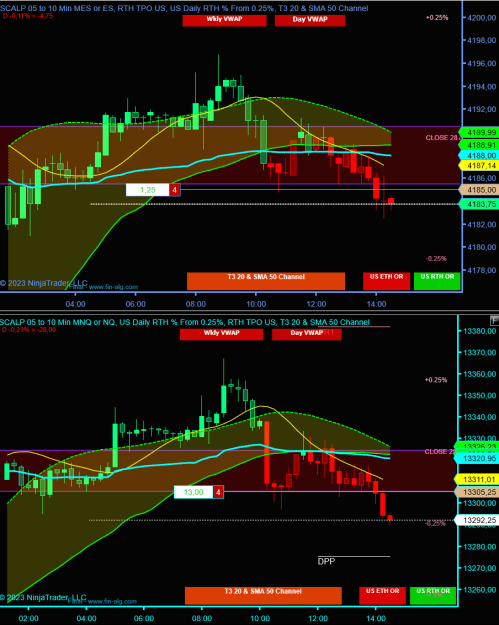499x625 pixels.
Task: Click the 4189,99 green price marker
Action: click(x=479, y=132)
